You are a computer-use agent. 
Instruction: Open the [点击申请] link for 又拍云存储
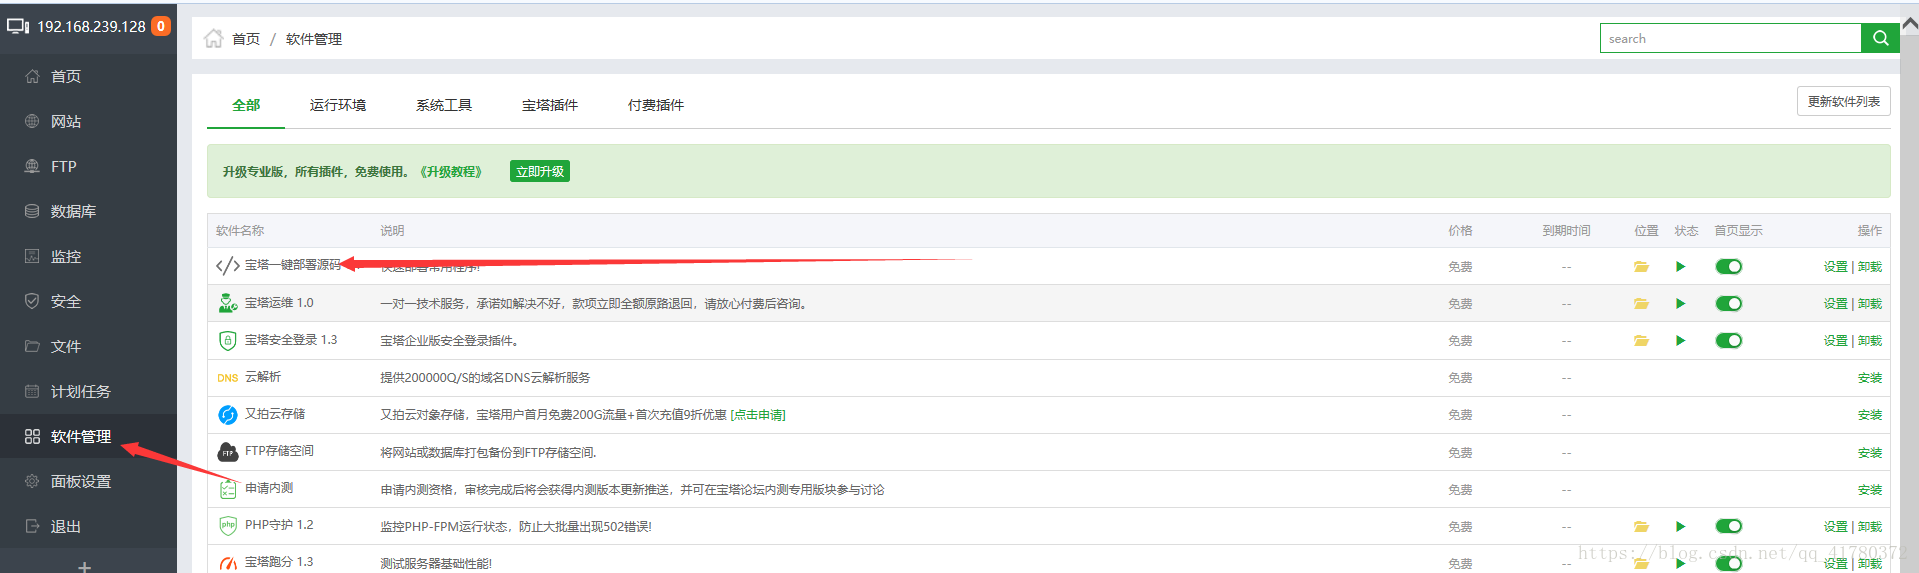tap(758, 415)
